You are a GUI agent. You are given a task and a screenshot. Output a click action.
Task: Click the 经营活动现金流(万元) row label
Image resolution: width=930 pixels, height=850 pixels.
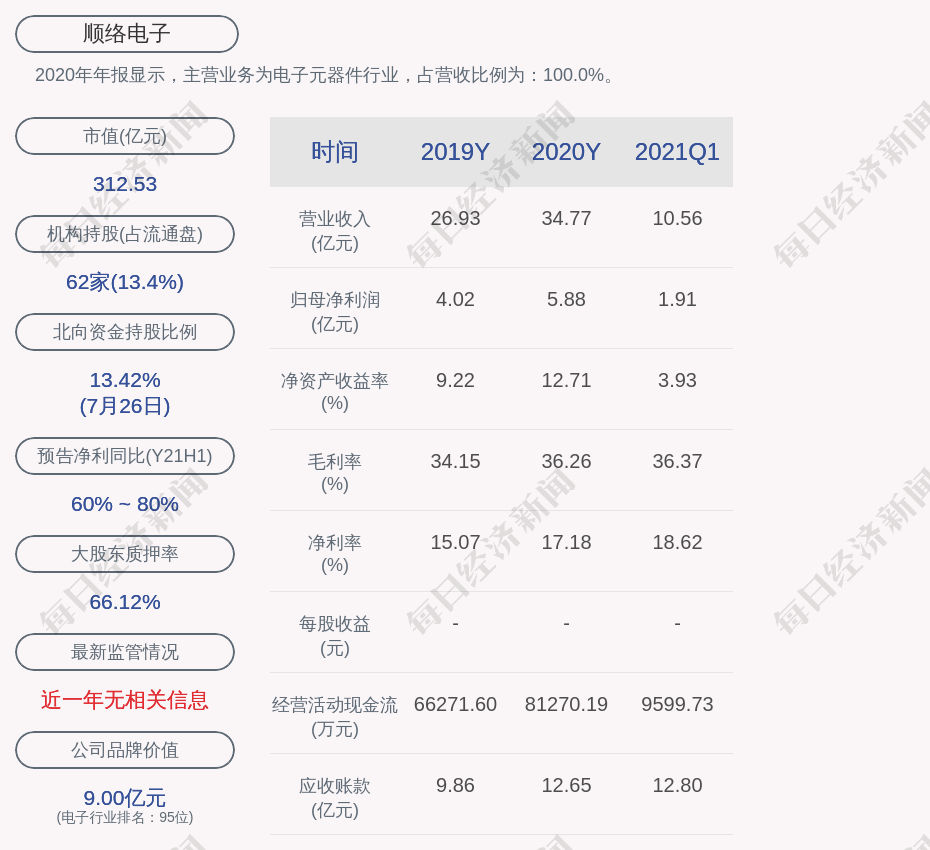(x=335, y=717)
